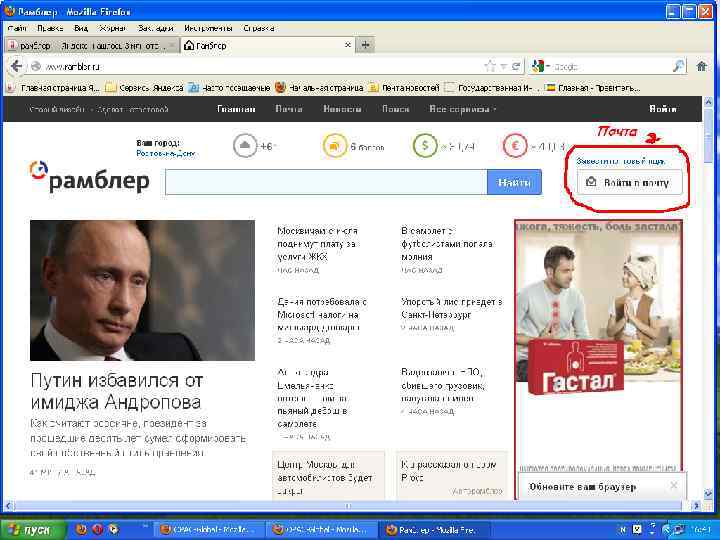The width and height of the screenshot is (720, 540).
Task: Click the dollar exchange rate icon
Action: pos(425,146)
